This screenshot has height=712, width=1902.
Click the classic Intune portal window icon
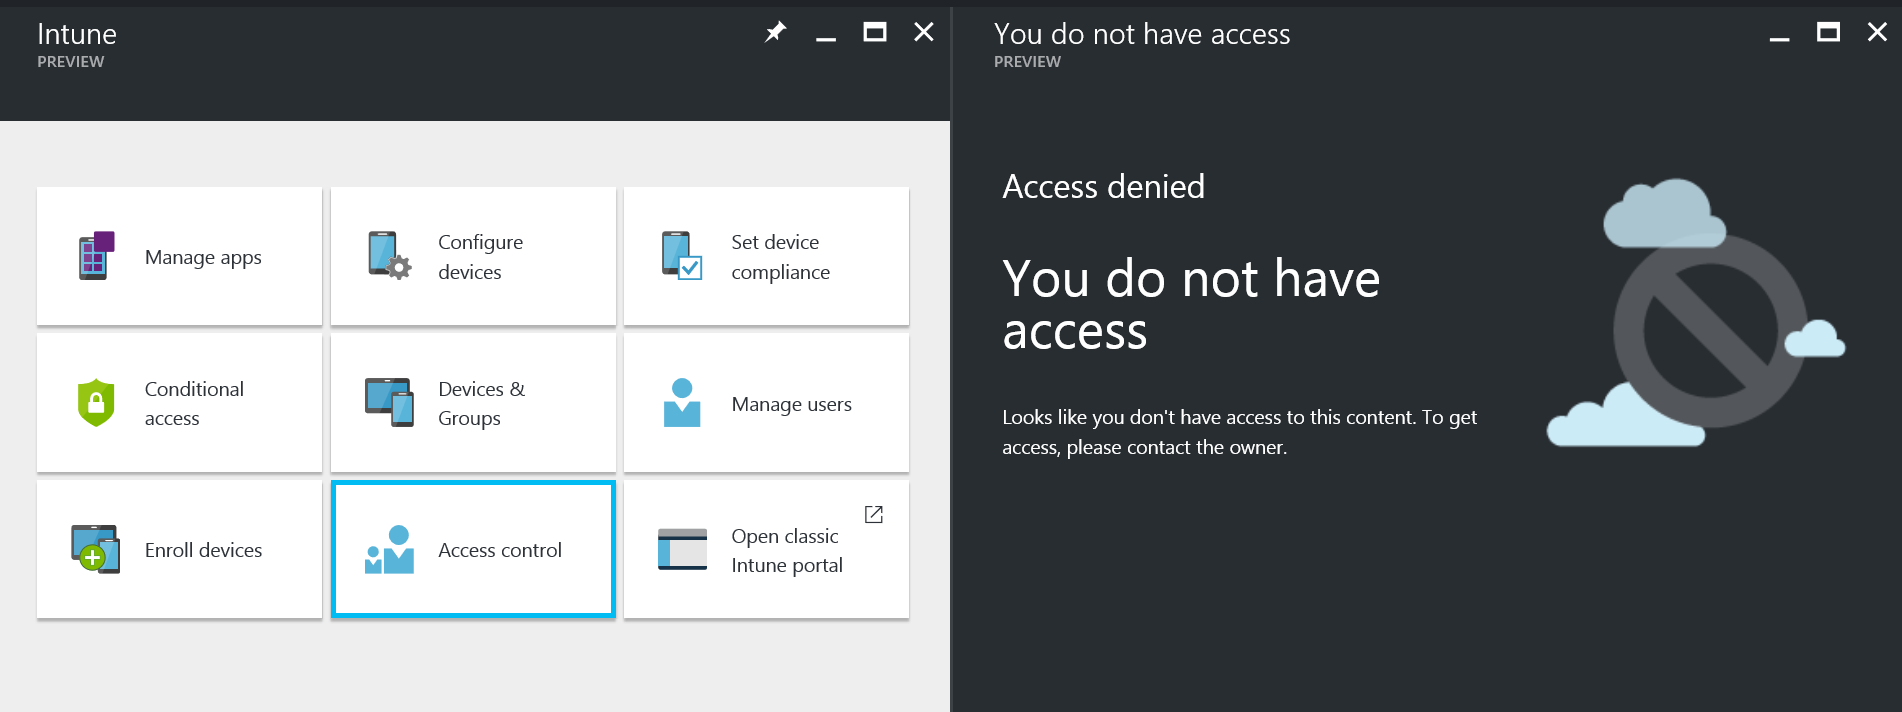[682, 550]
